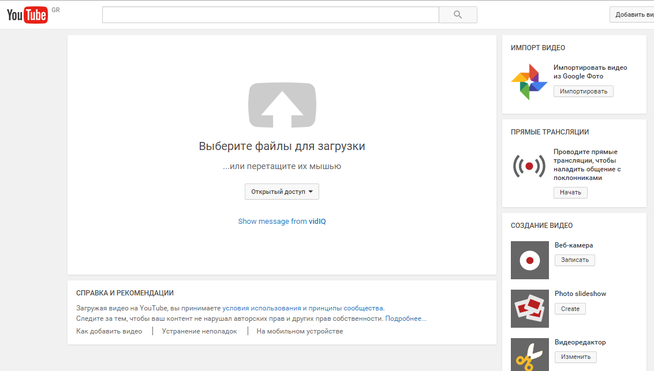The image size is (654, 371).
Task: Click the ИМПОРТ ВИДЕО heading
Action: [x=538, y=48]
